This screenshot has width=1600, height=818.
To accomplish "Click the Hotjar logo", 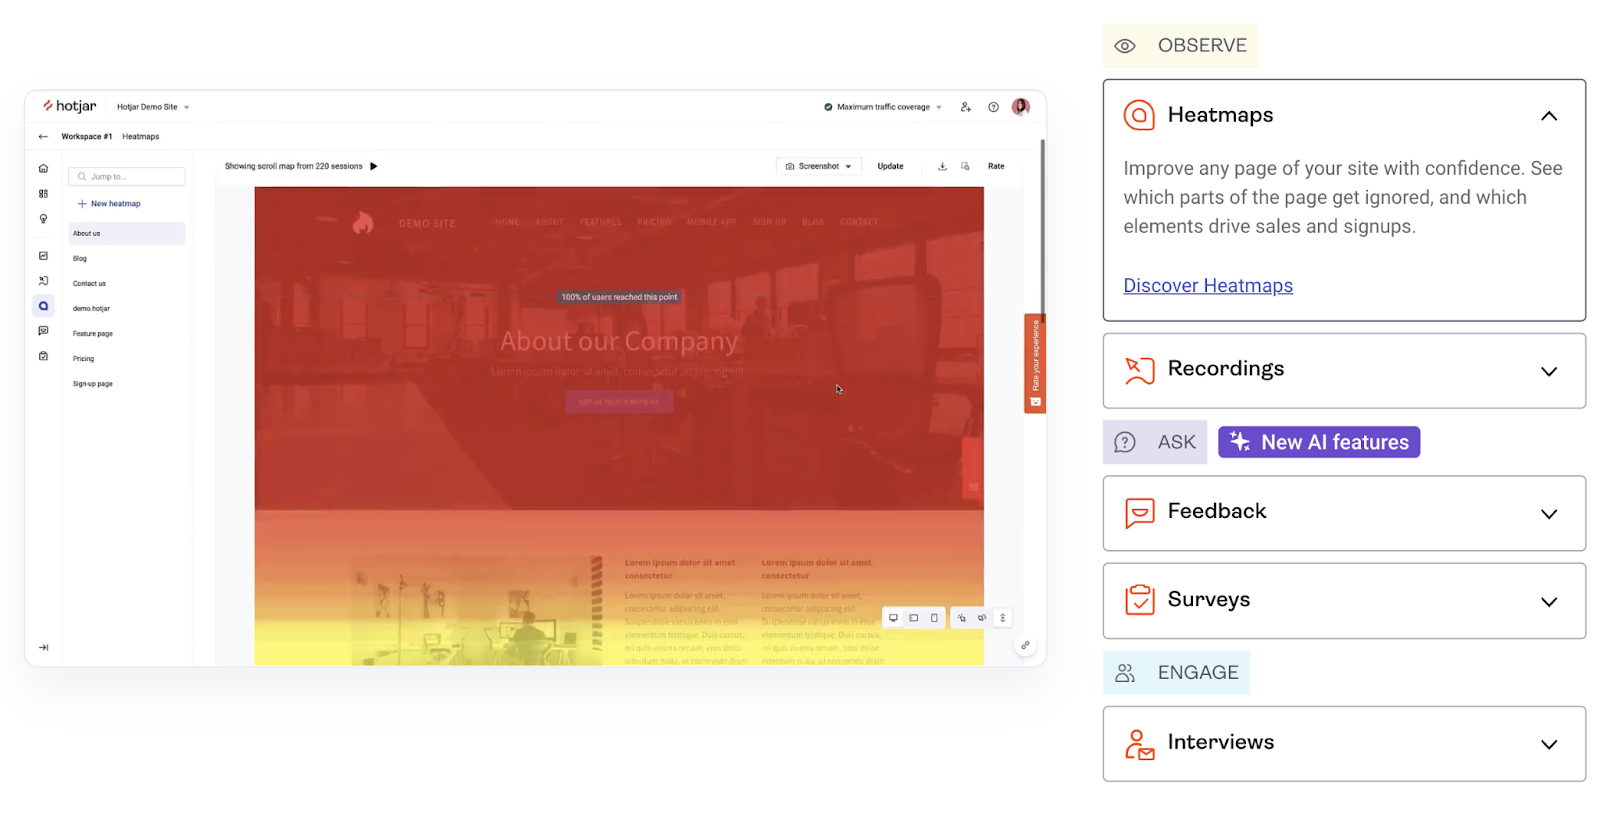I will click(69, 106).
